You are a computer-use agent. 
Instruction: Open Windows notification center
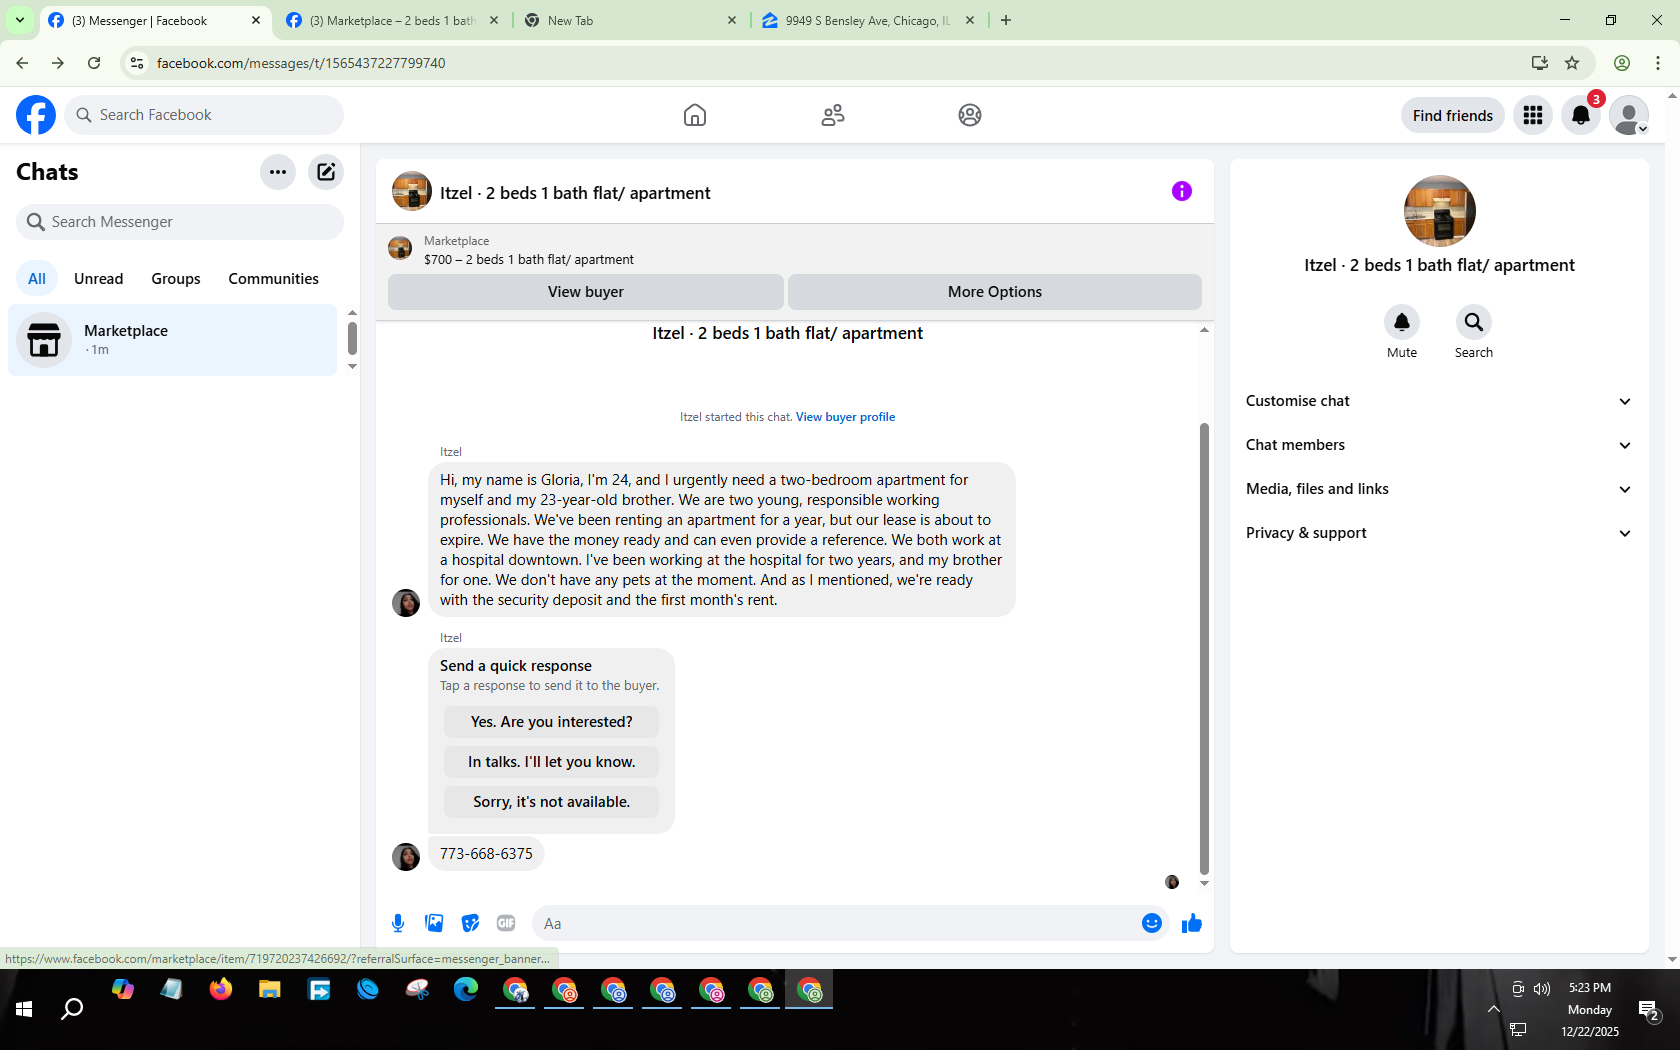[1649, 1010]
